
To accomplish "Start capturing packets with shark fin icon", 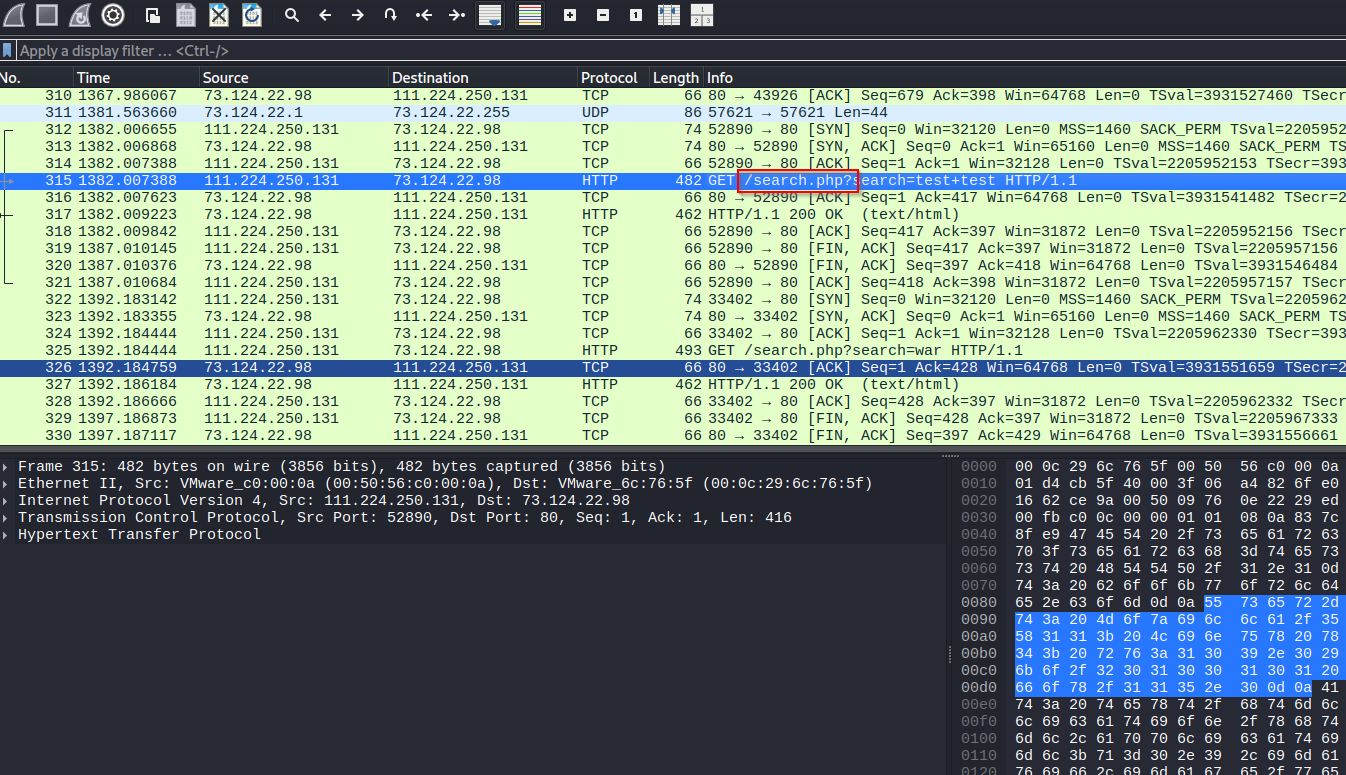I will tap(13, 15).
